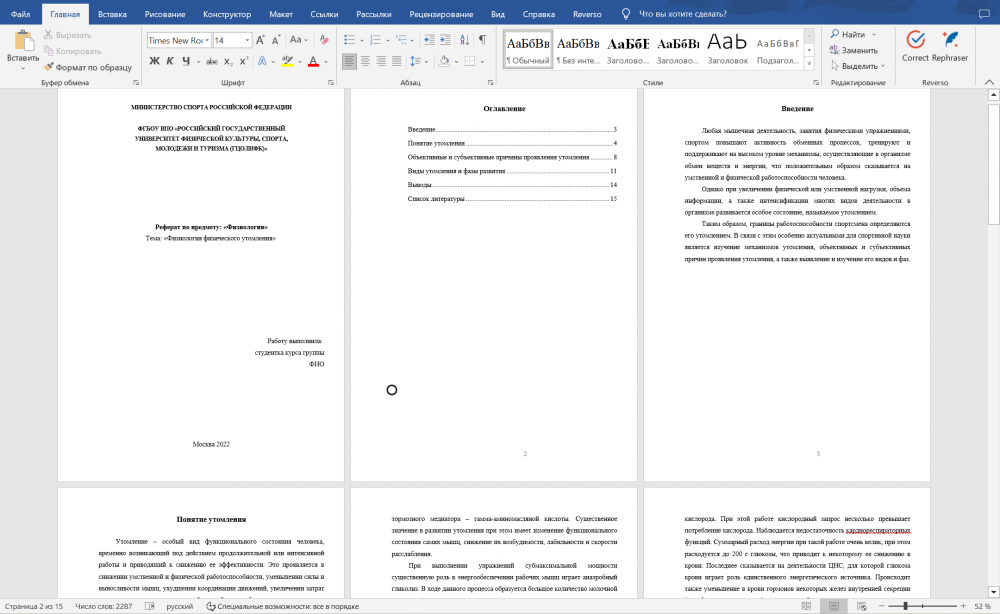This screenshot has height=614, width=1000.
Task: Click the numbered list icon
Action: pyautogui.click(x=376, y=40)
